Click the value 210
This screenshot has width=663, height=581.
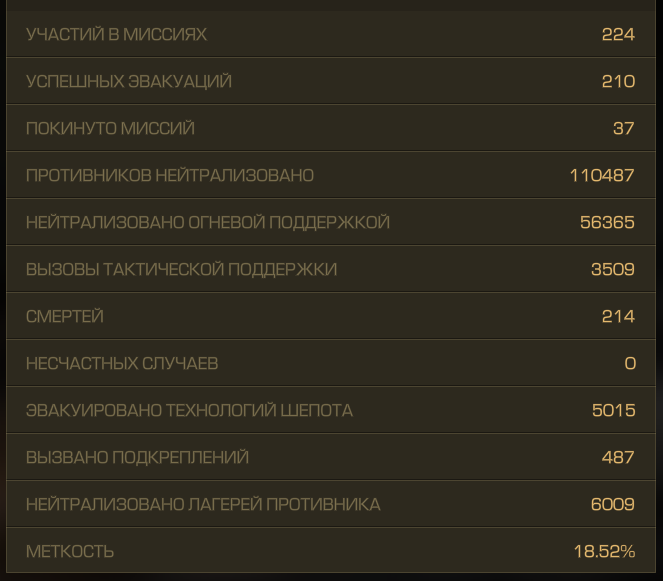pos(618,81)
